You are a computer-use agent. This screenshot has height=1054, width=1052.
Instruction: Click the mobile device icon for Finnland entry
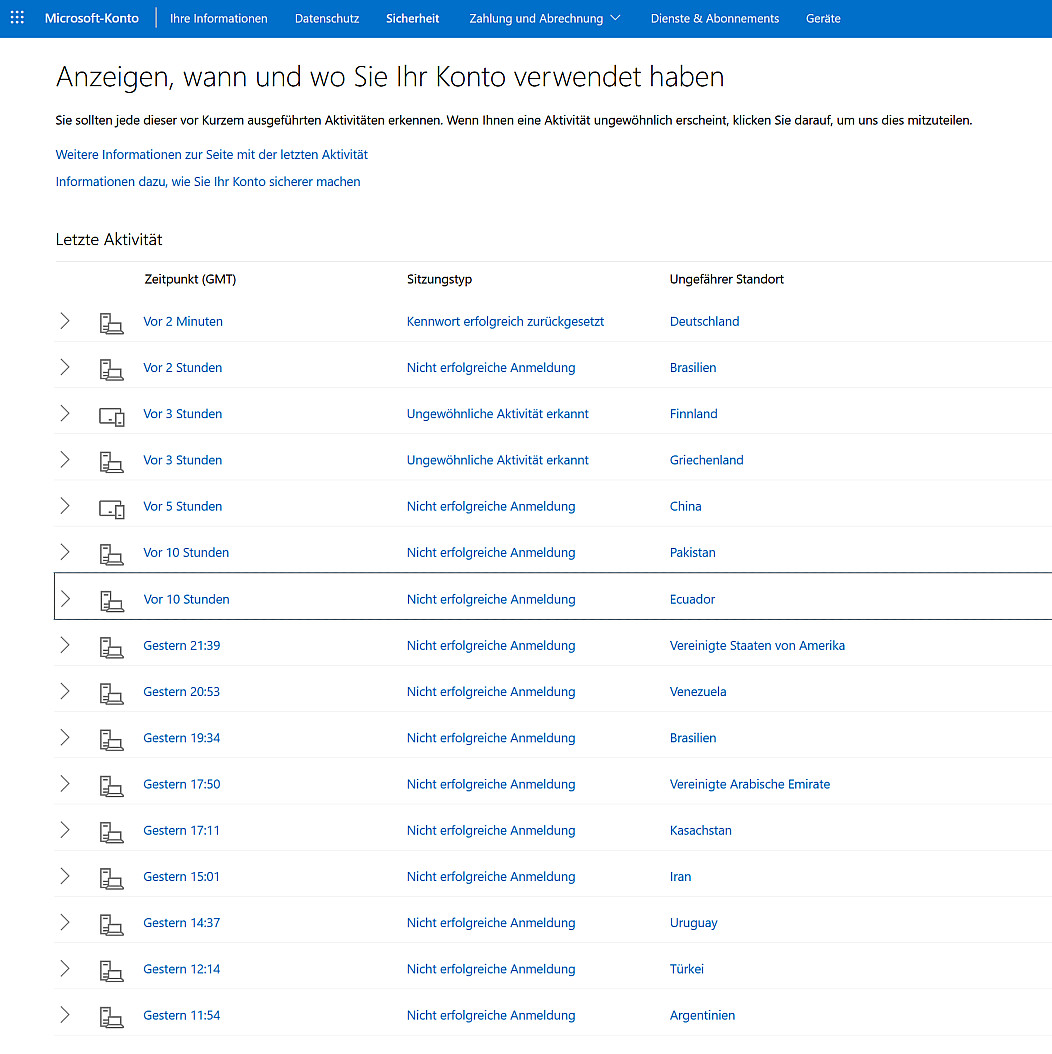[111, 415]
